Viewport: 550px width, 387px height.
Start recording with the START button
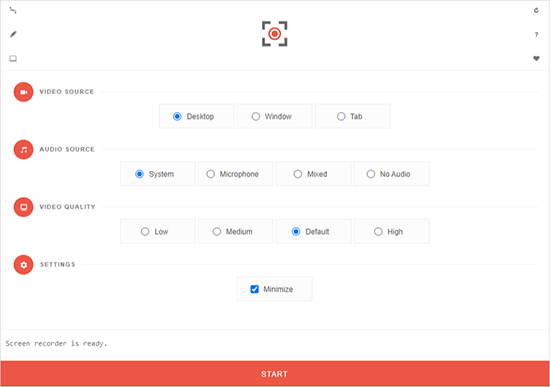pyautogui.click(x=275, y=374)
